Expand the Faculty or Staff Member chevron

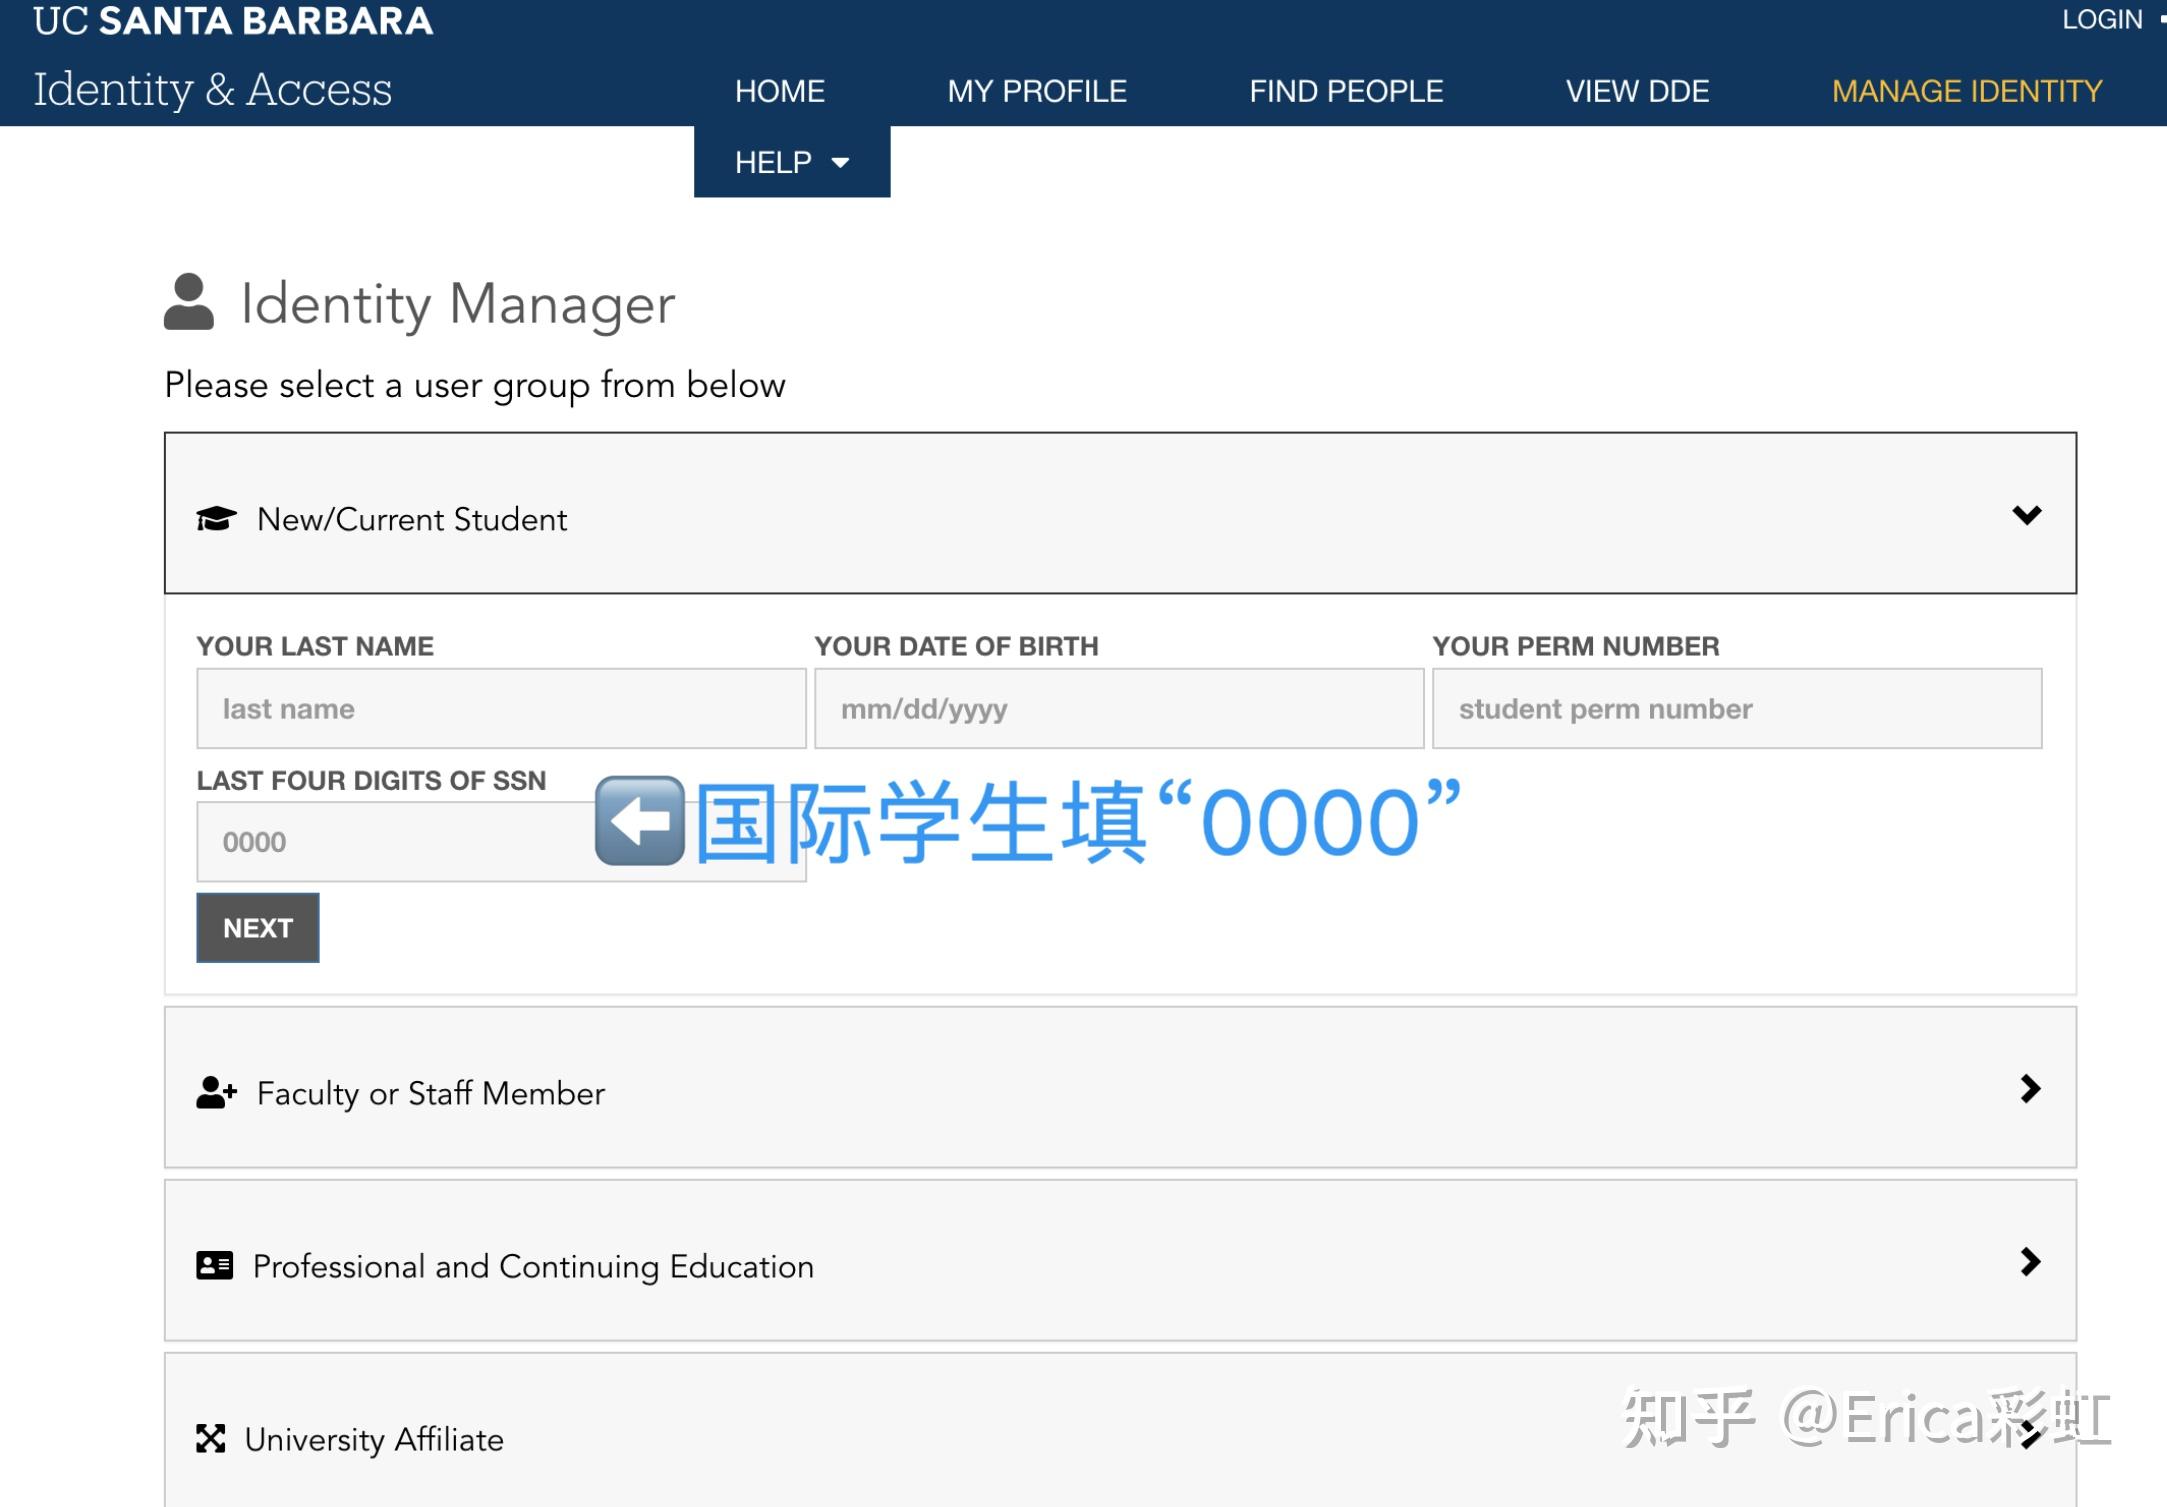[2030, 1088]
